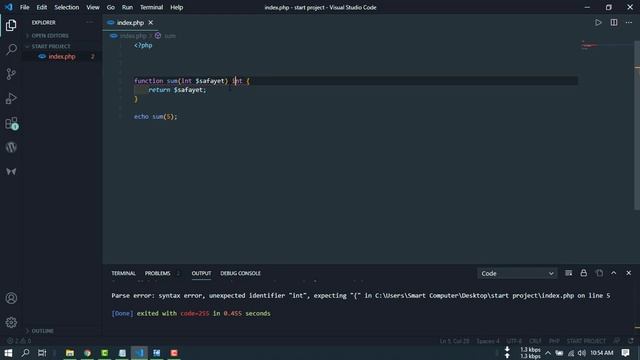This screenshot has height=360, width=640.
Task: Open the status bar notifications icon
Action: [631, 341]
